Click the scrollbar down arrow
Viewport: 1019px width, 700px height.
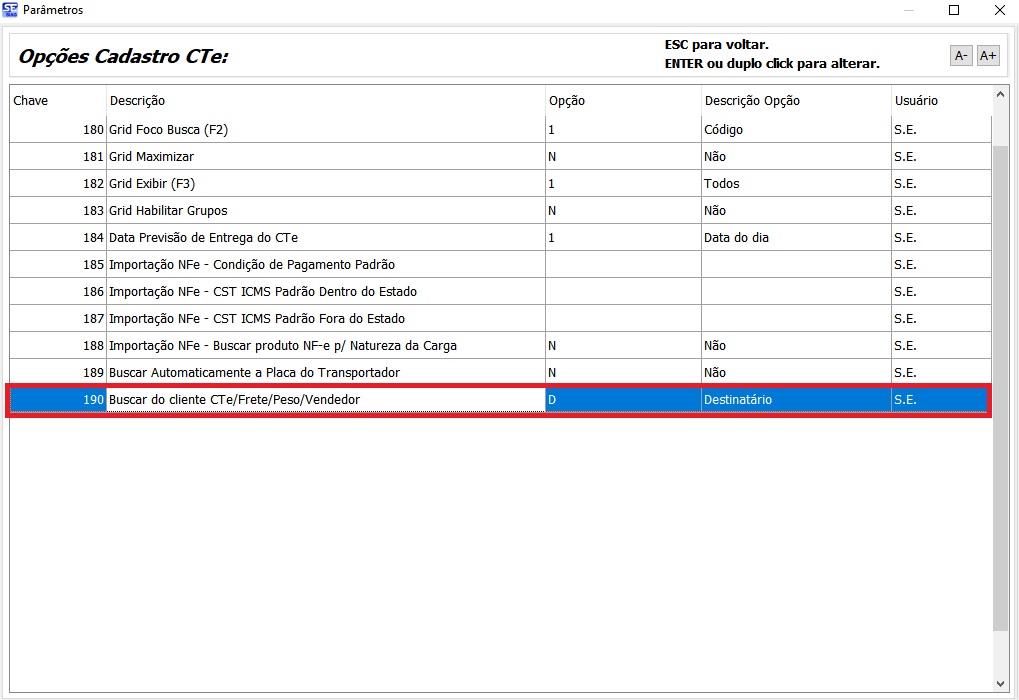click(1000, 685)
